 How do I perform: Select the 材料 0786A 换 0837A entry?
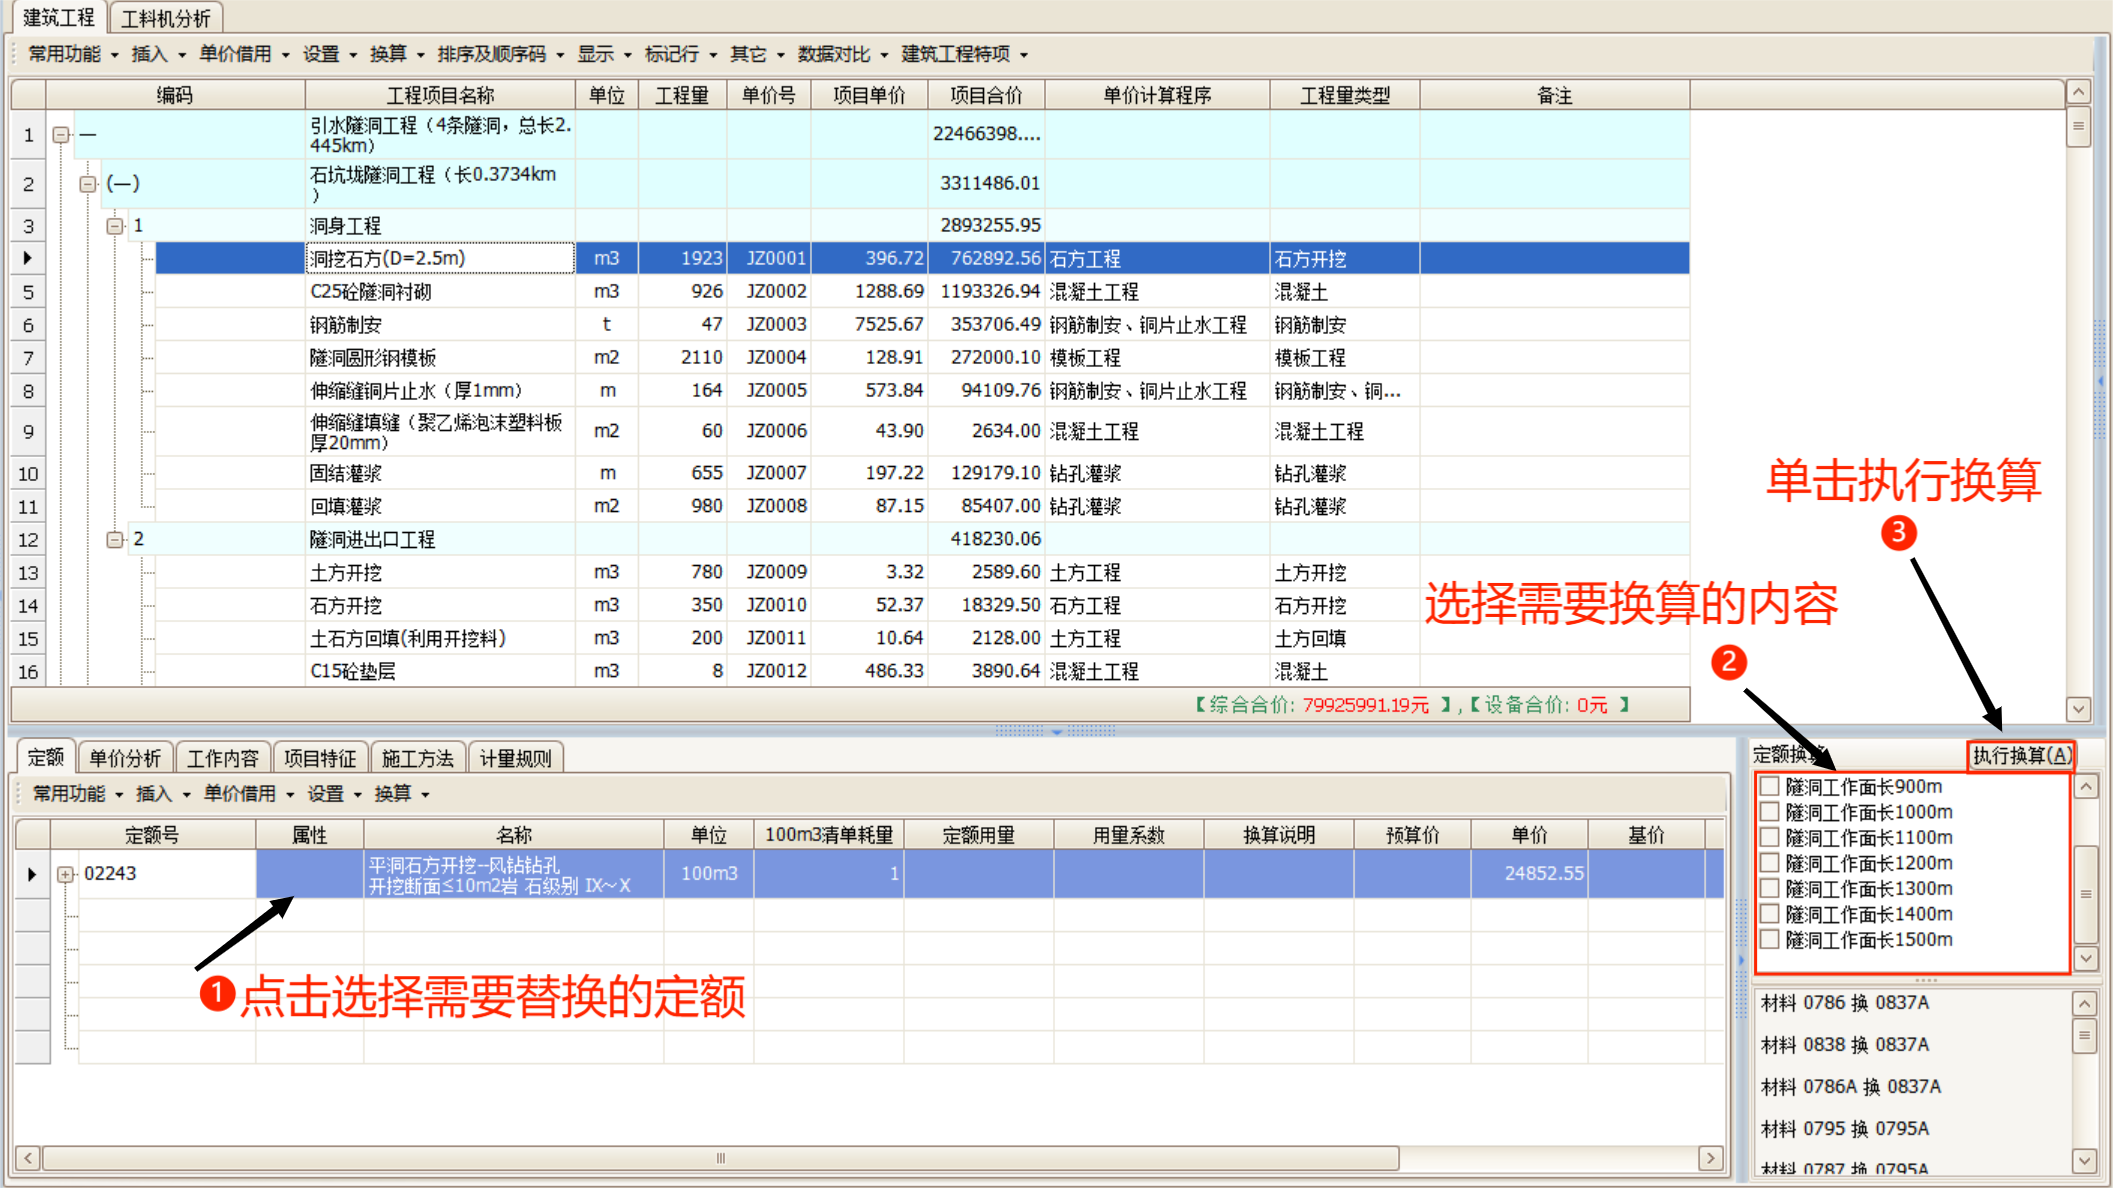[1851, 1087]
